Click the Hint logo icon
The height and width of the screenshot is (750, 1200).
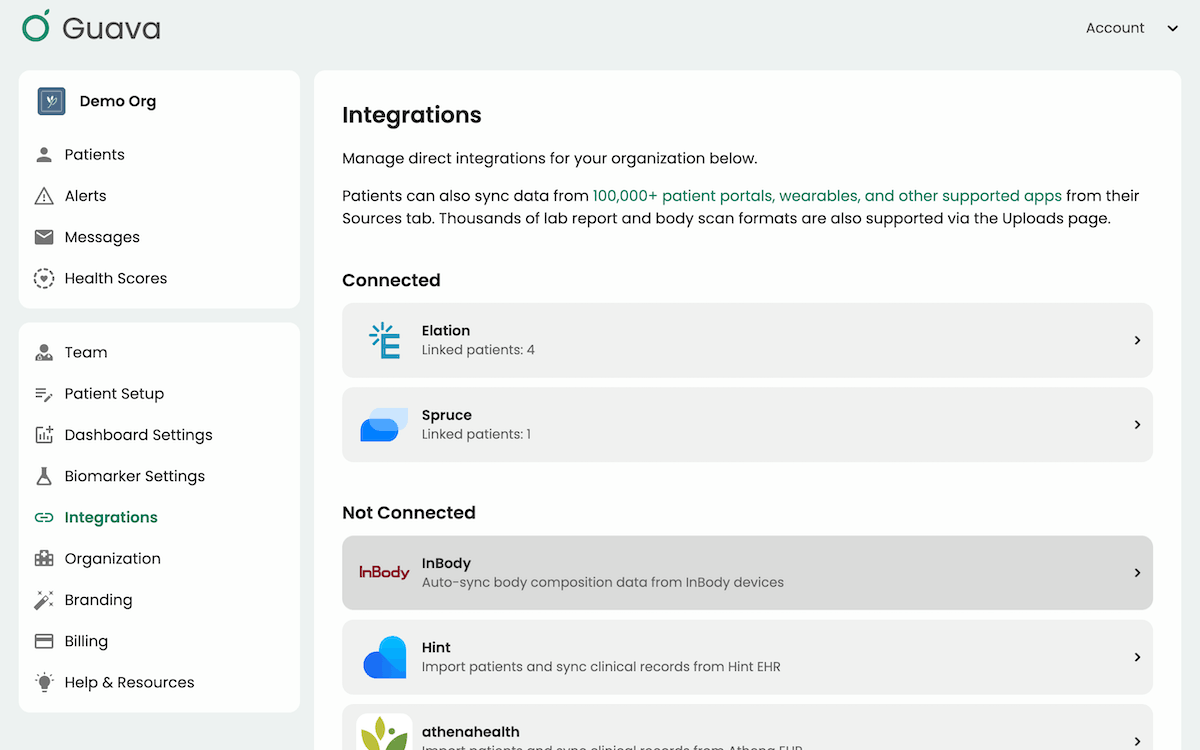point(385,657)
